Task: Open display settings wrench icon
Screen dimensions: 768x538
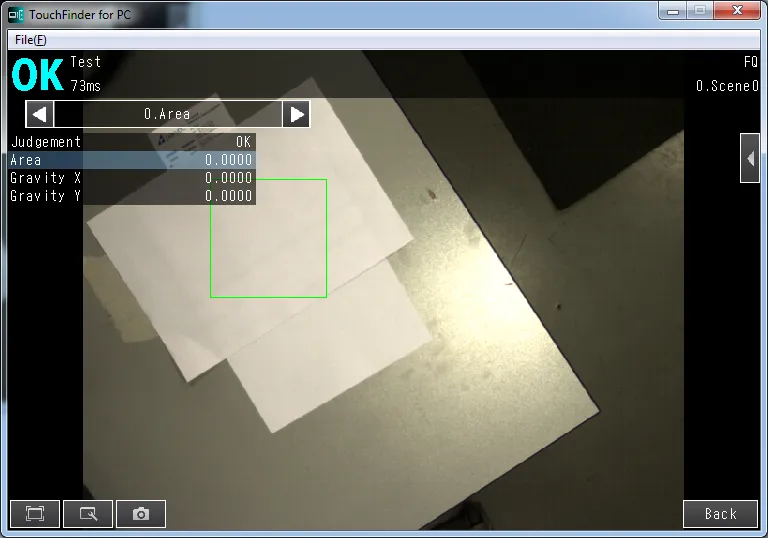Action: pyautogui.click(x=88, y=514)
